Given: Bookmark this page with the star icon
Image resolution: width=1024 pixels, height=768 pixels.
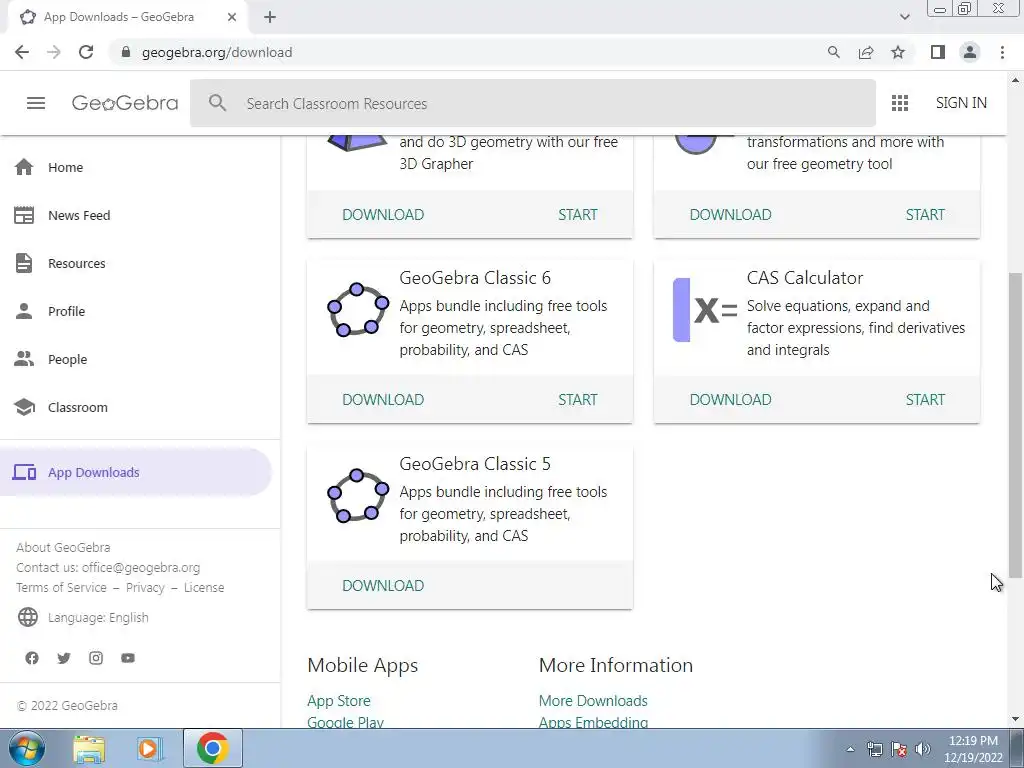Looking at the screenshot, I should [x=898, y=52].
